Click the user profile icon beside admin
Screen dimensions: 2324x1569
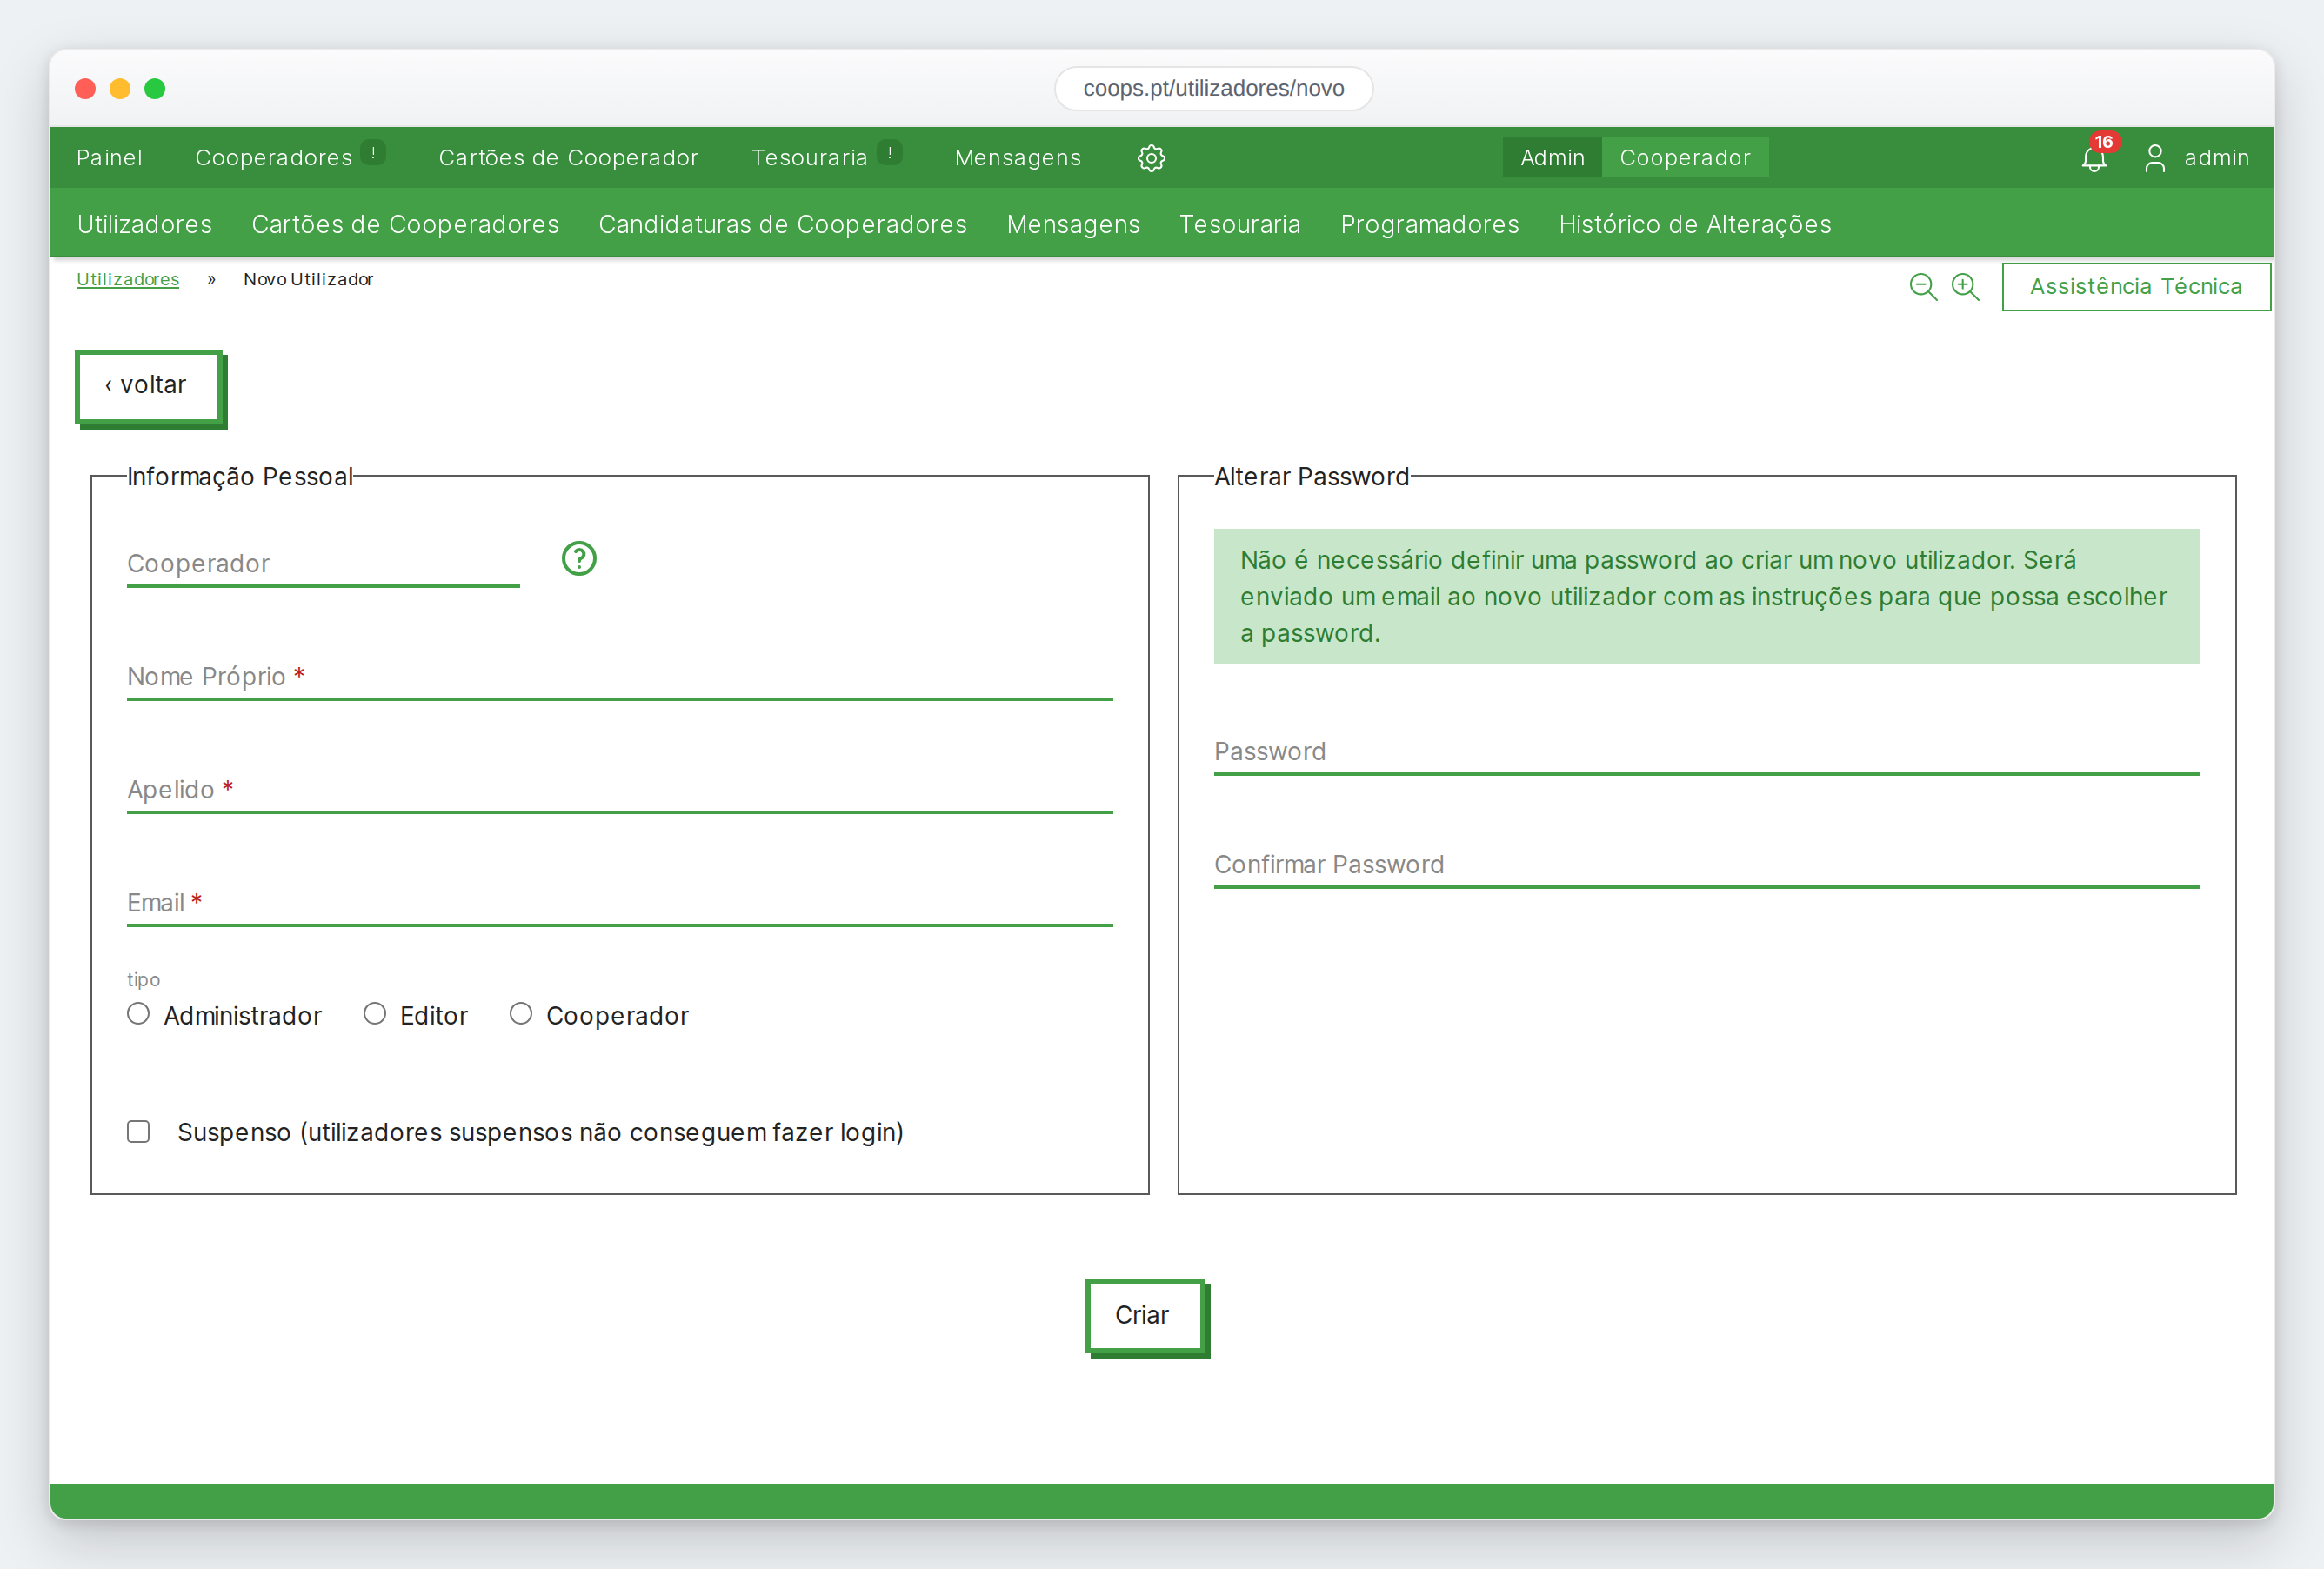(2155, 158)
